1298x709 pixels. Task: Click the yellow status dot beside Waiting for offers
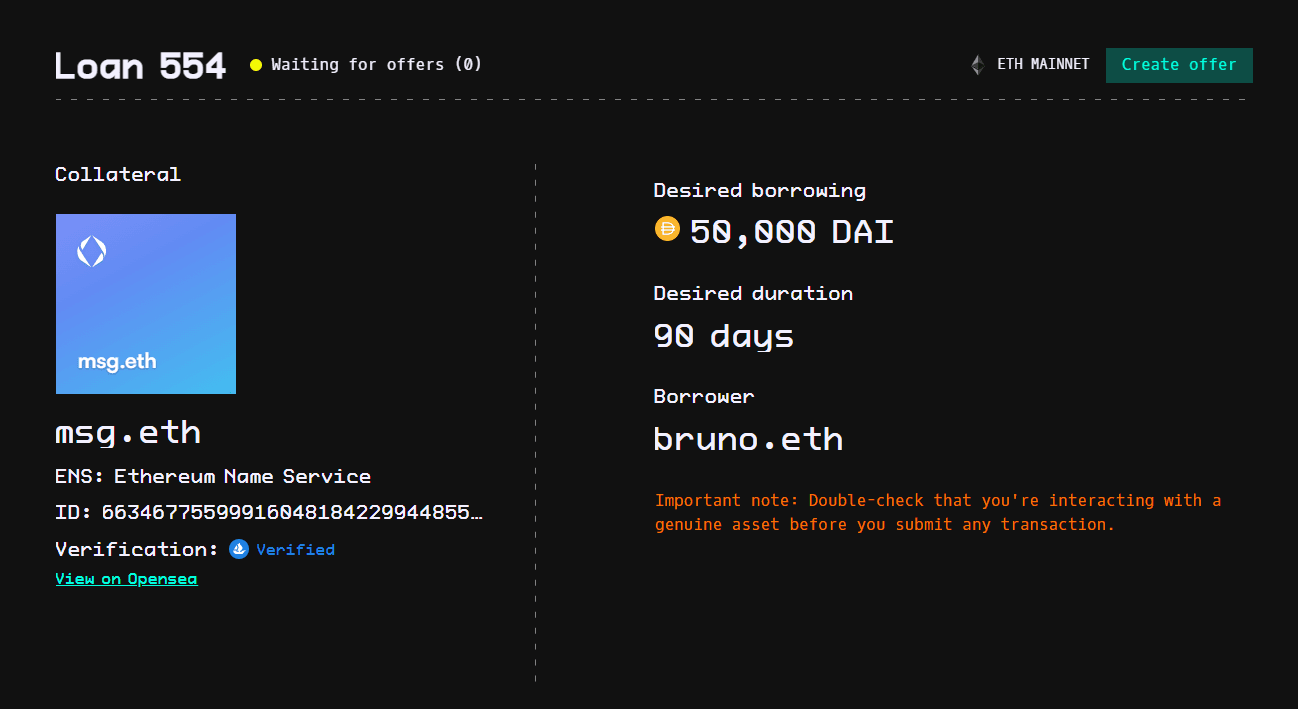pyautogui.click(x=256, y=65)
